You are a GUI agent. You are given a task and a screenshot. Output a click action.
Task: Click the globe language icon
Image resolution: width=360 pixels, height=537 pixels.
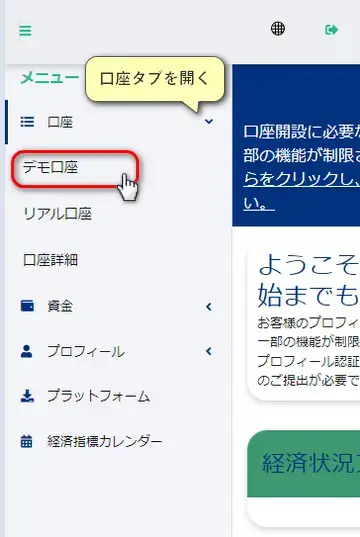[x=278, y=28]
